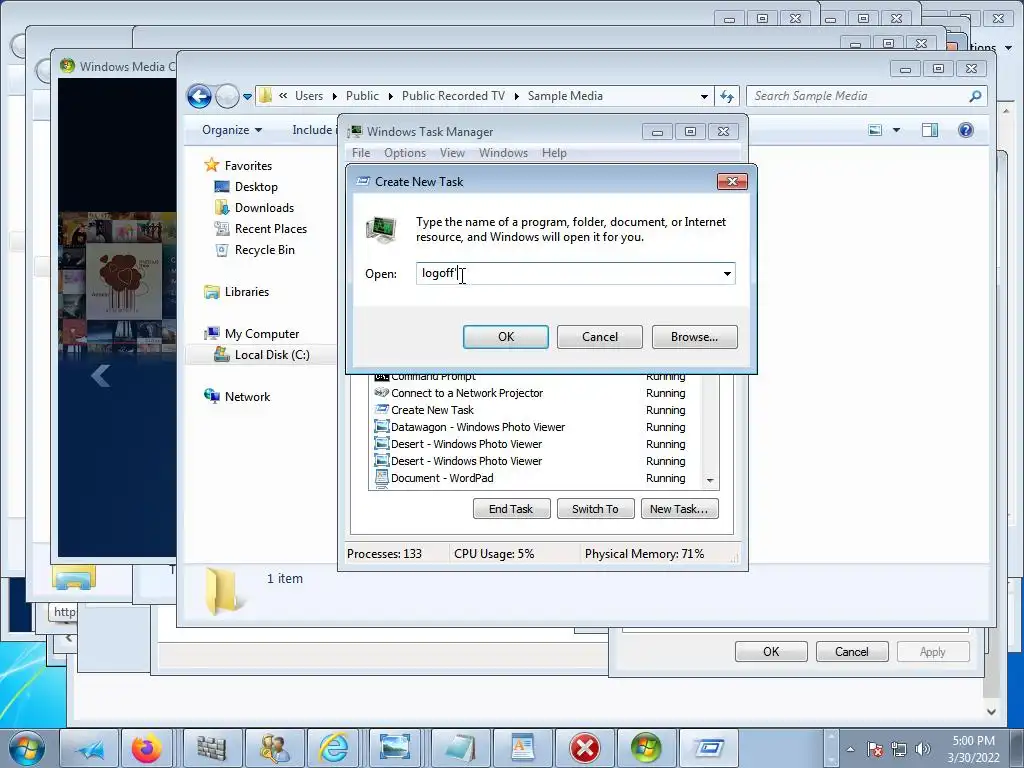
Task: Click Change your view icon in Explorer
Action: pyautogui.click(x=875, y=130)
